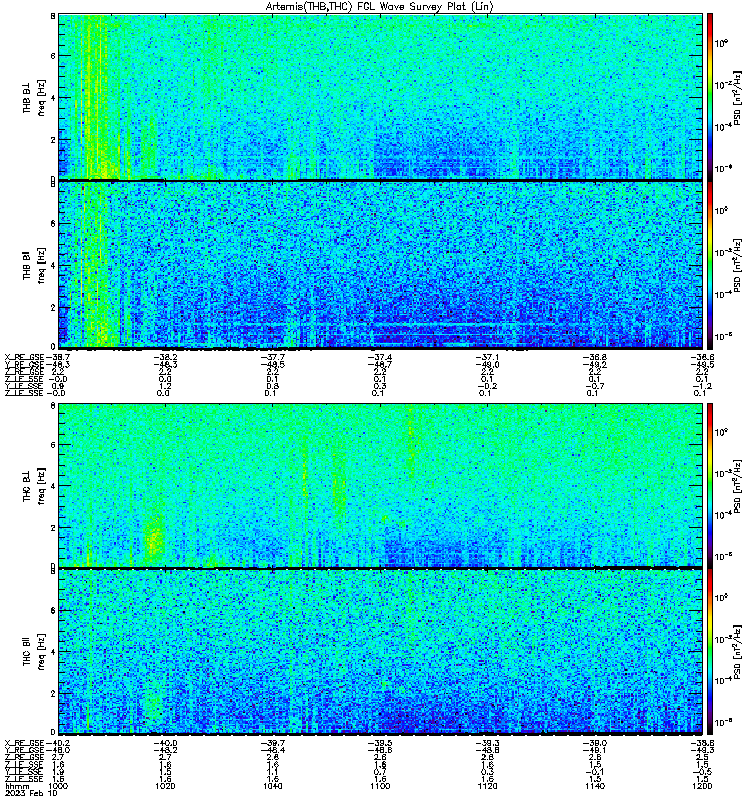
Task: Click the 'THB B⊥ freq [Hz]' axis label
Action: tap(34, 97)
